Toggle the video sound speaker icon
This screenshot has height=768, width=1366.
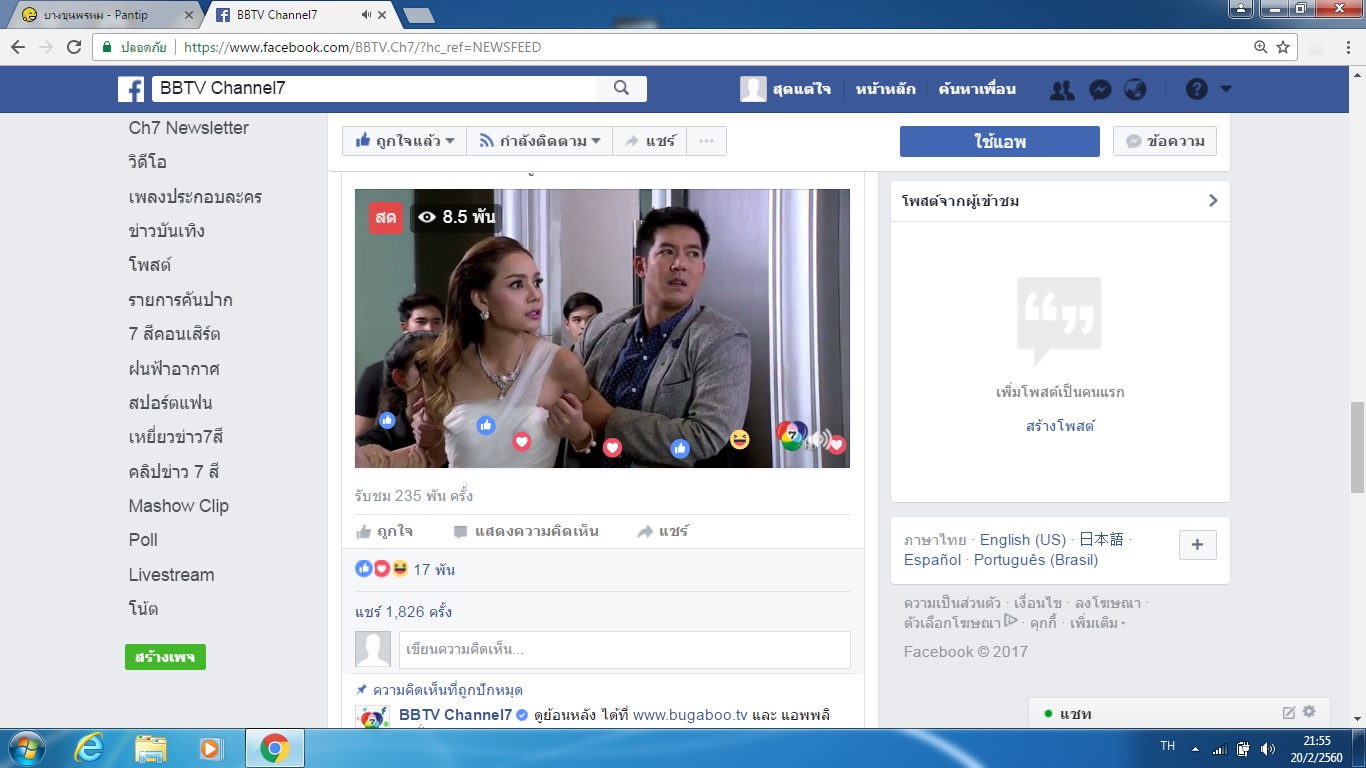pos(818,439)
